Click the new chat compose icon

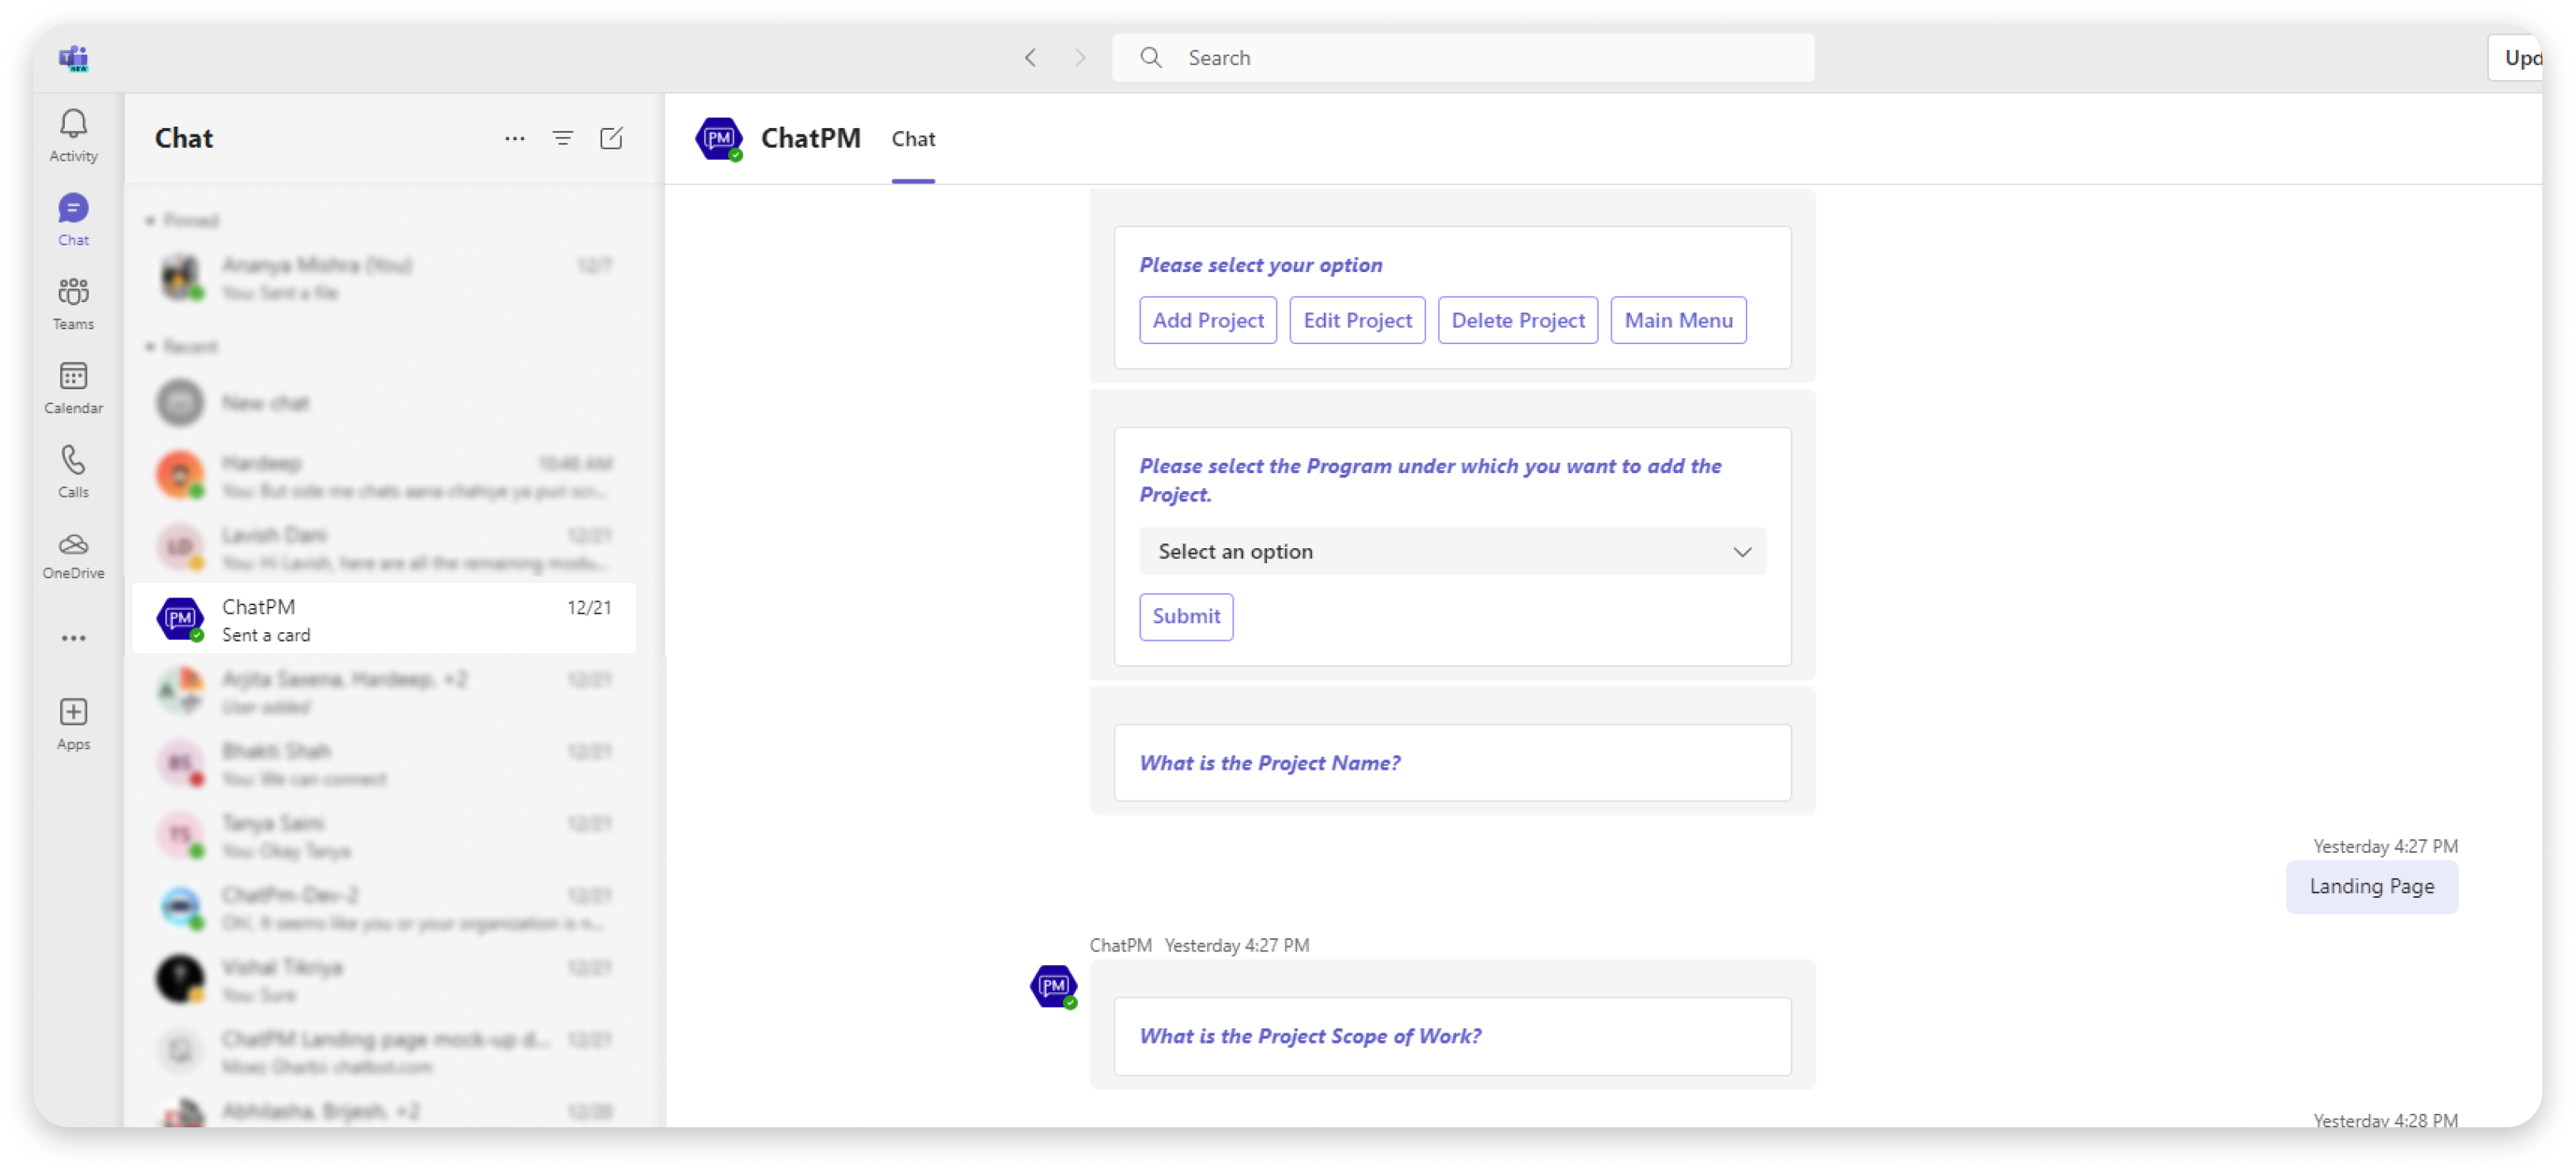[x=611, y=138]
